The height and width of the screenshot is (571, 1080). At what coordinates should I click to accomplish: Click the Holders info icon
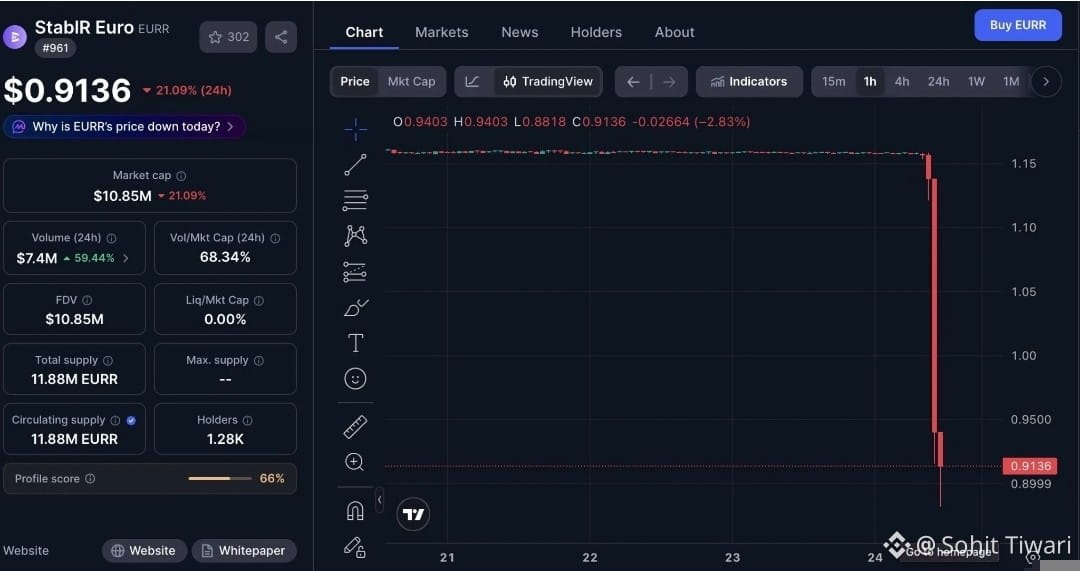point(247,420)
